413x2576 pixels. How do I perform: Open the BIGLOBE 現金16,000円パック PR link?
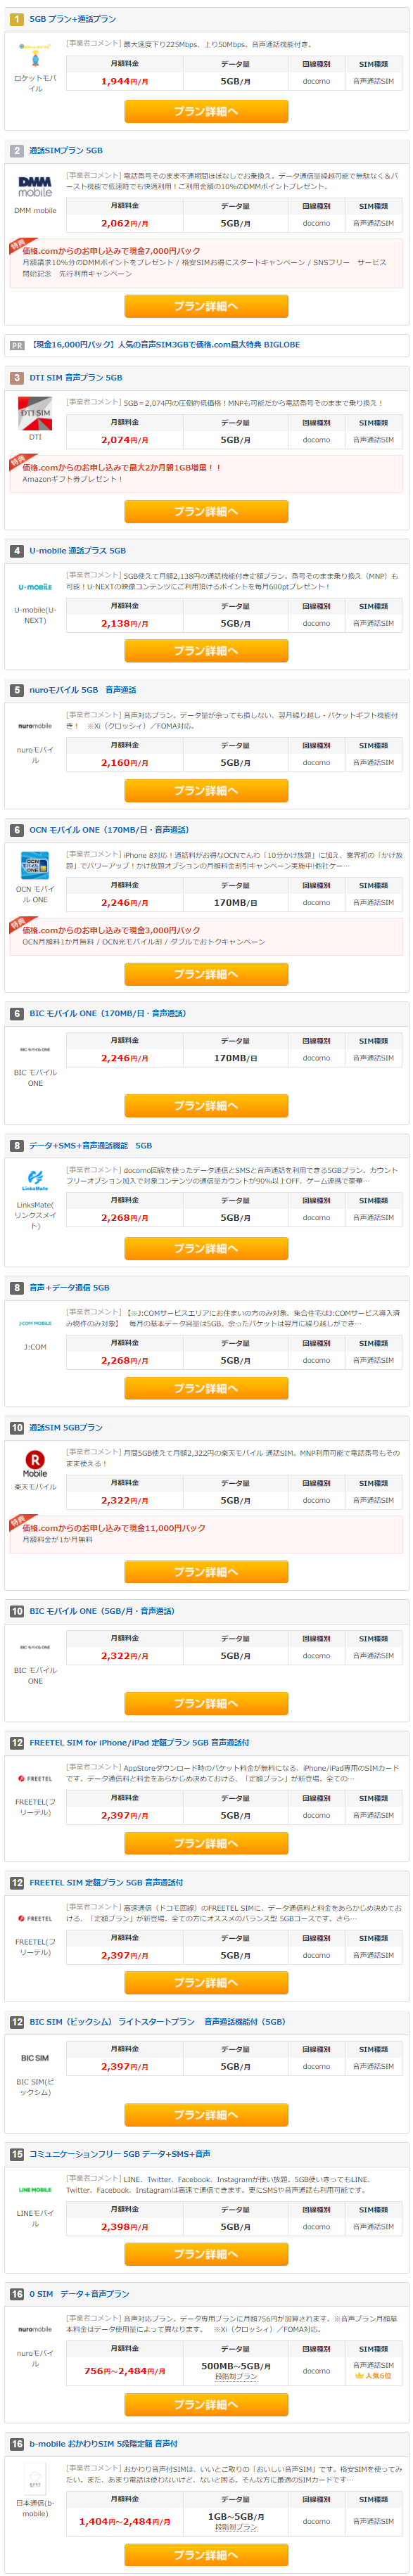click(x=165, y=345)
